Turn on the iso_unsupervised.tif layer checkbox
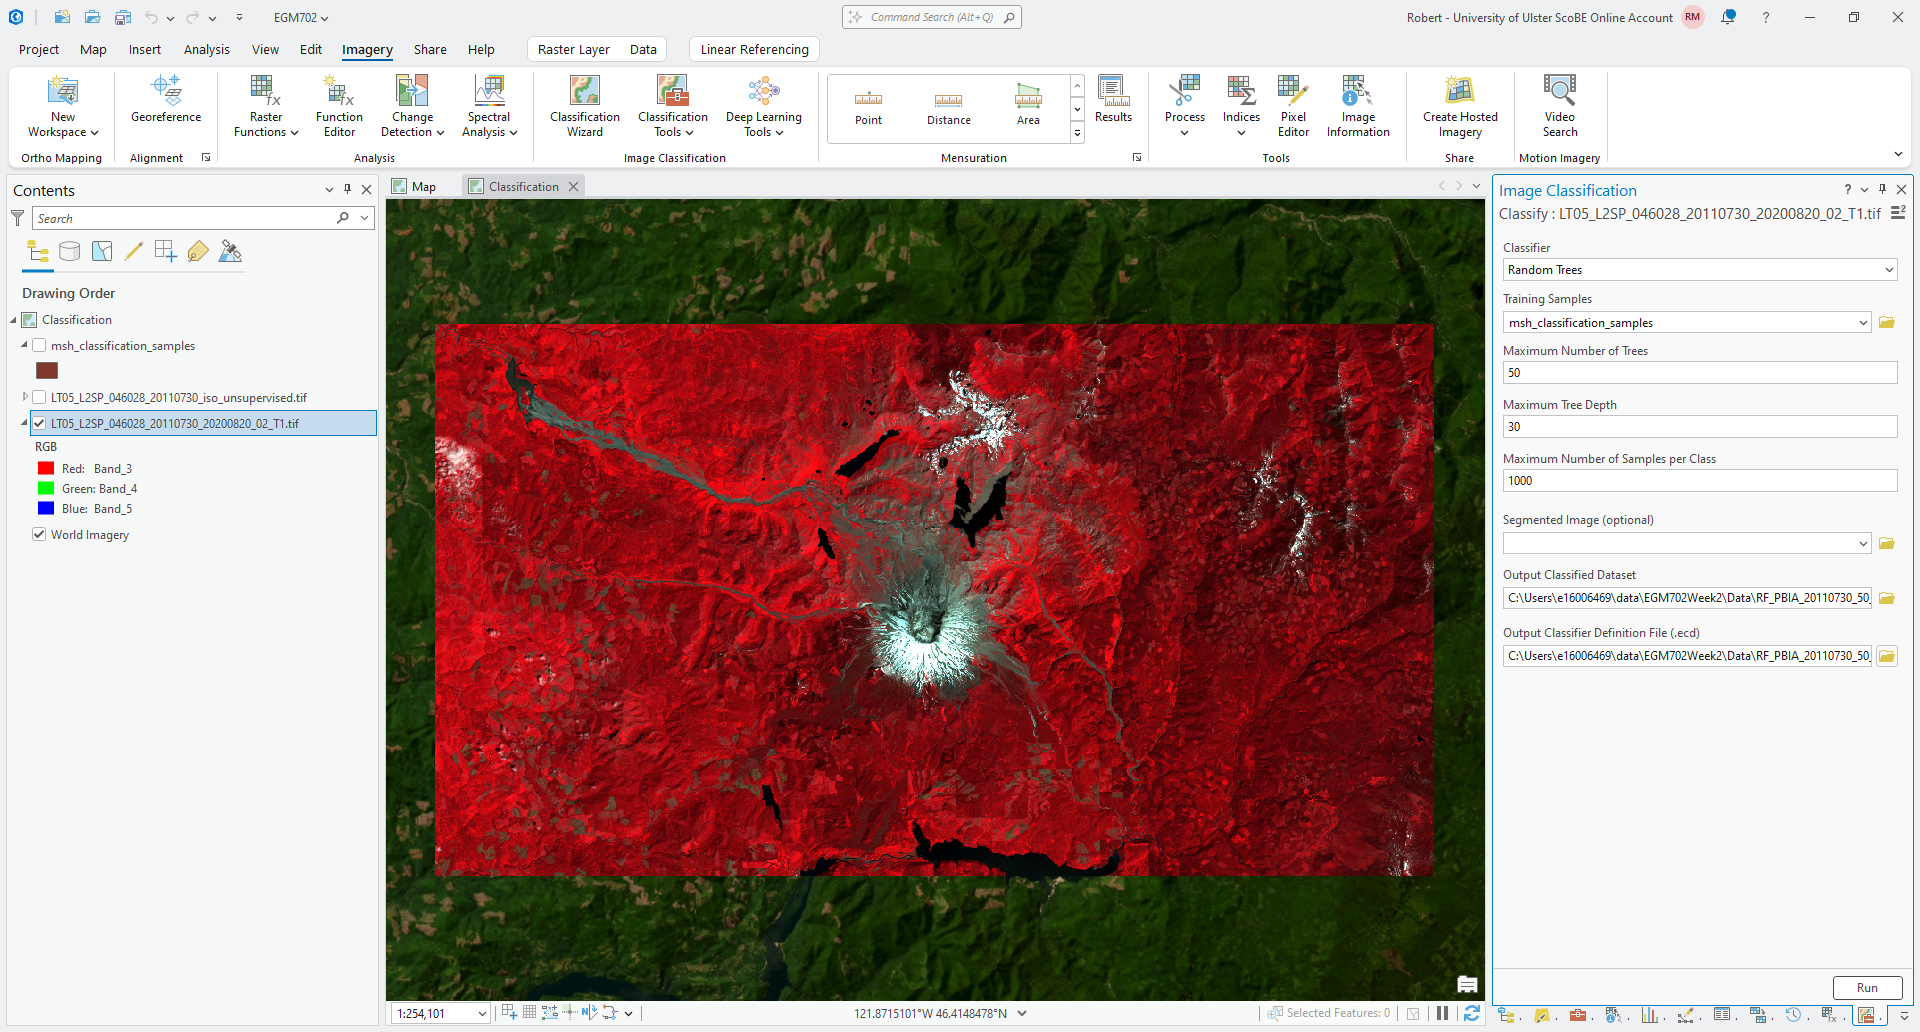The width and height of the screenshot is (1920, 1032). pyautogui.click(x=40, y=398)
